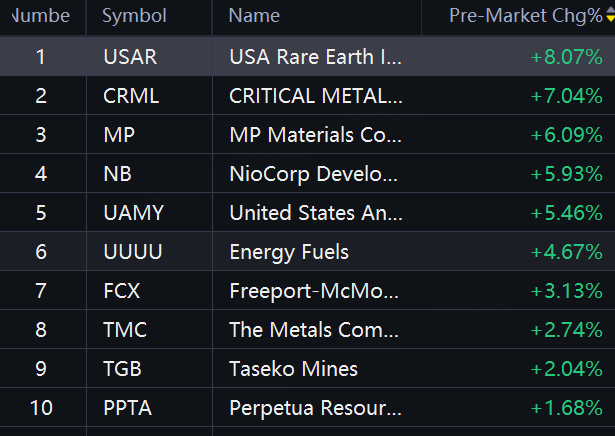Click row number 10 cell

41,408
